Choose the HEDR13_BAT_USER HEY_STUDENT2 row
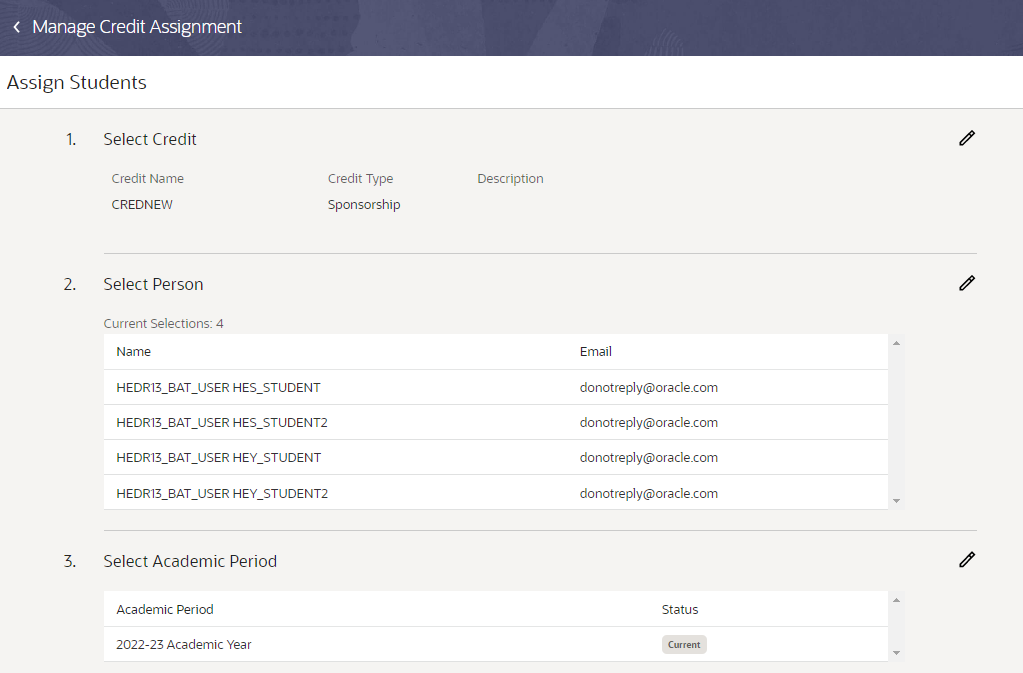This screenshot has width=1023, height=673. coord(222,493)
